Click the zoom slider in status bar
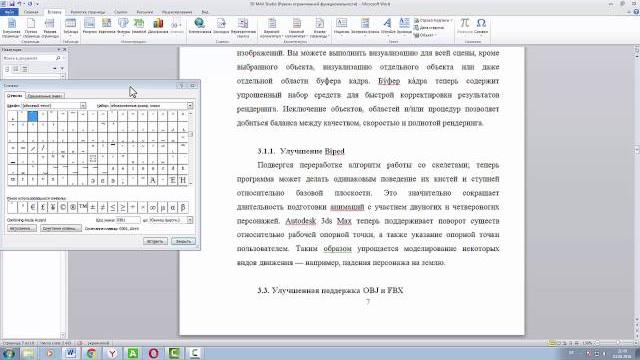Viewport: 640px width, 360px height. click(x=618, y=343)
